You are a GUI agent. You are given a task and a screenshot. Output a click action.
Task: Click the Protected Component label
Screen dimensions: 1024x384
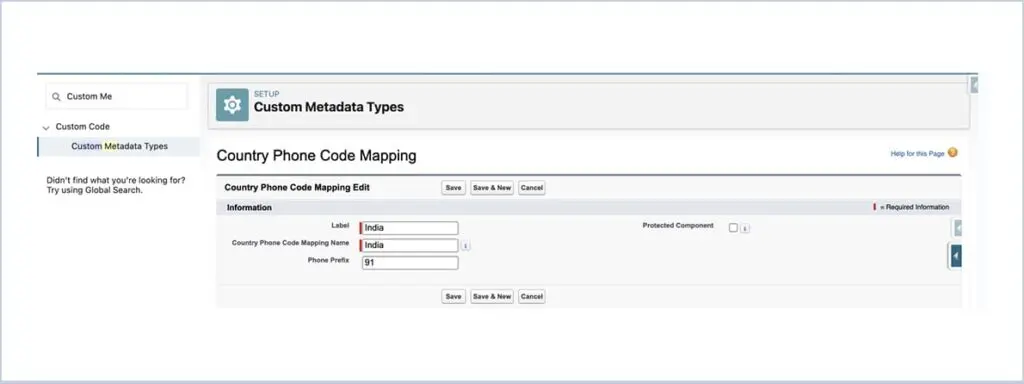click(678, 225)
